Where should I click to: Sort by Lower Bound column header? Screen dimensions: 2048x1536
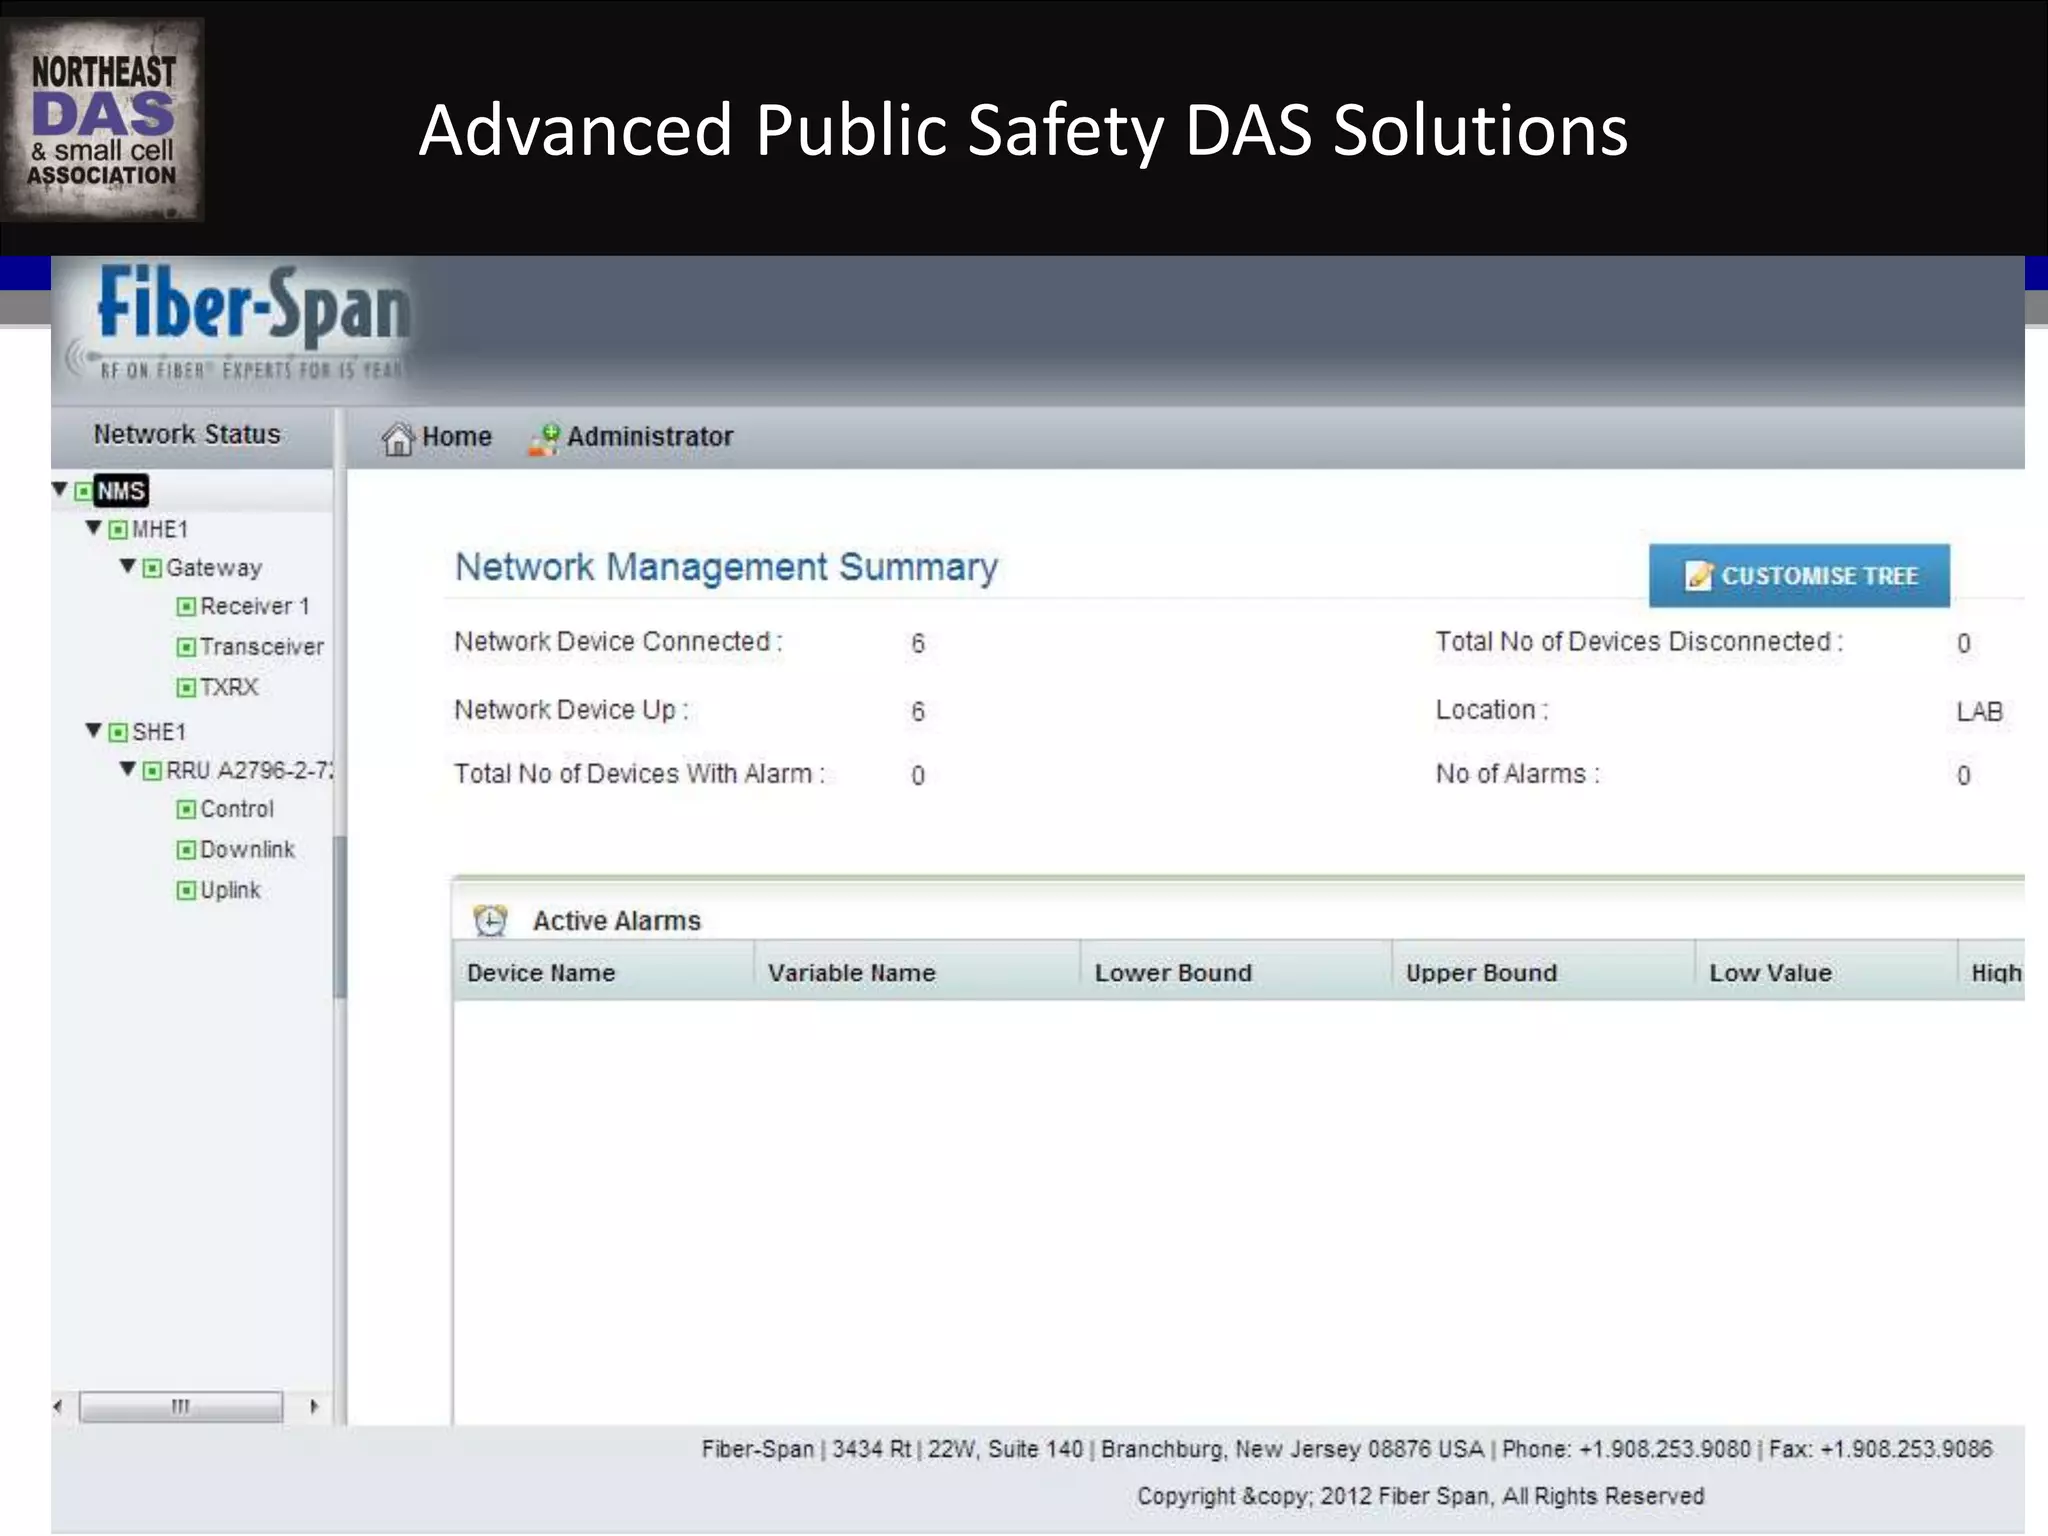[1236, 972]
